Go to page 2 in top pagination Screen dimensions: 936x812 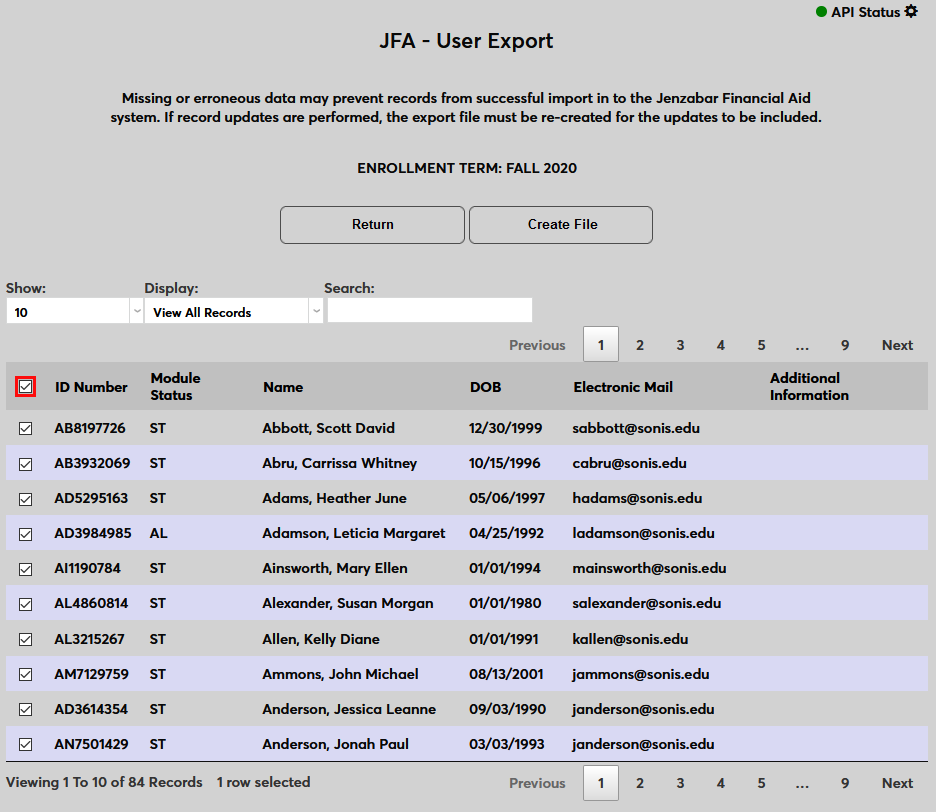pos(640,345)
